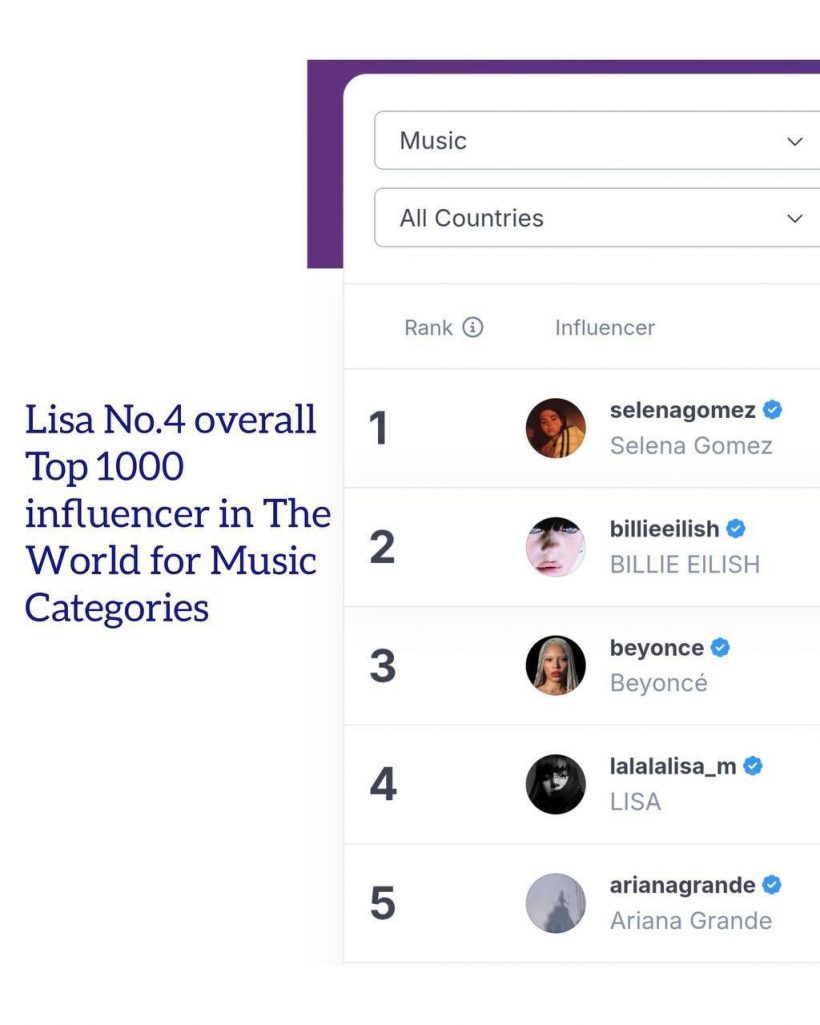Click Billie Eilish's verified badge
Image resolution: width=820 pixels, height=1025 pixels.
[x=736, y=528]
